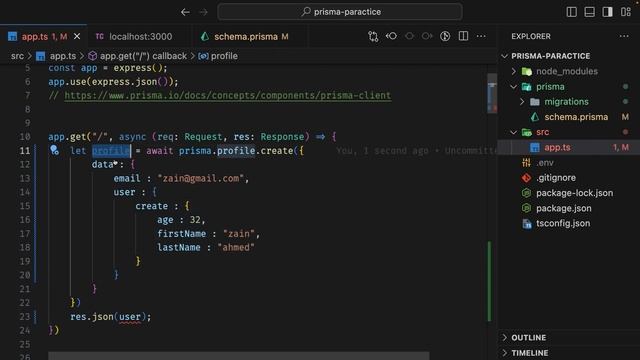
Task: Click the app.ts breadcrumb segment
Action: 62,56
